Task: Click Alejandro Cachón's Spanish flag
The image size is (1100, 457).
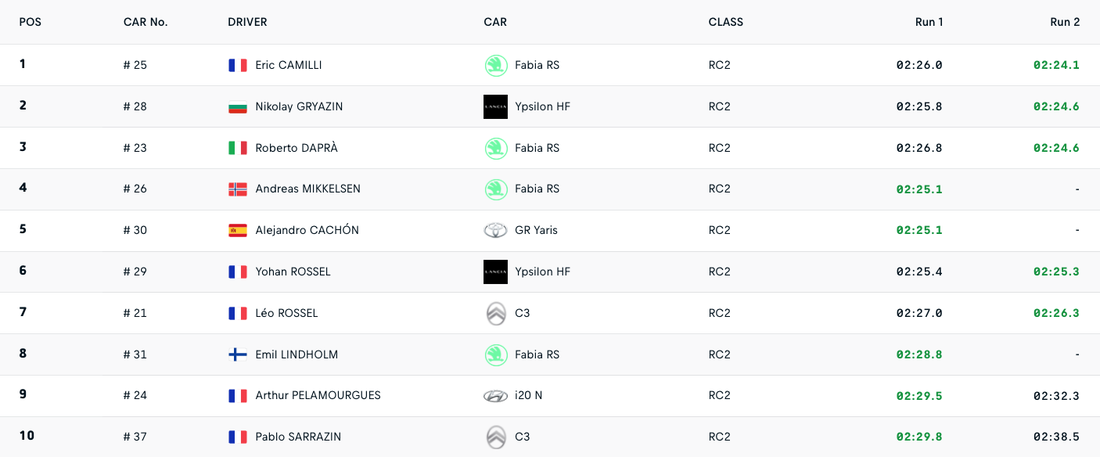Action: point(237,230)
